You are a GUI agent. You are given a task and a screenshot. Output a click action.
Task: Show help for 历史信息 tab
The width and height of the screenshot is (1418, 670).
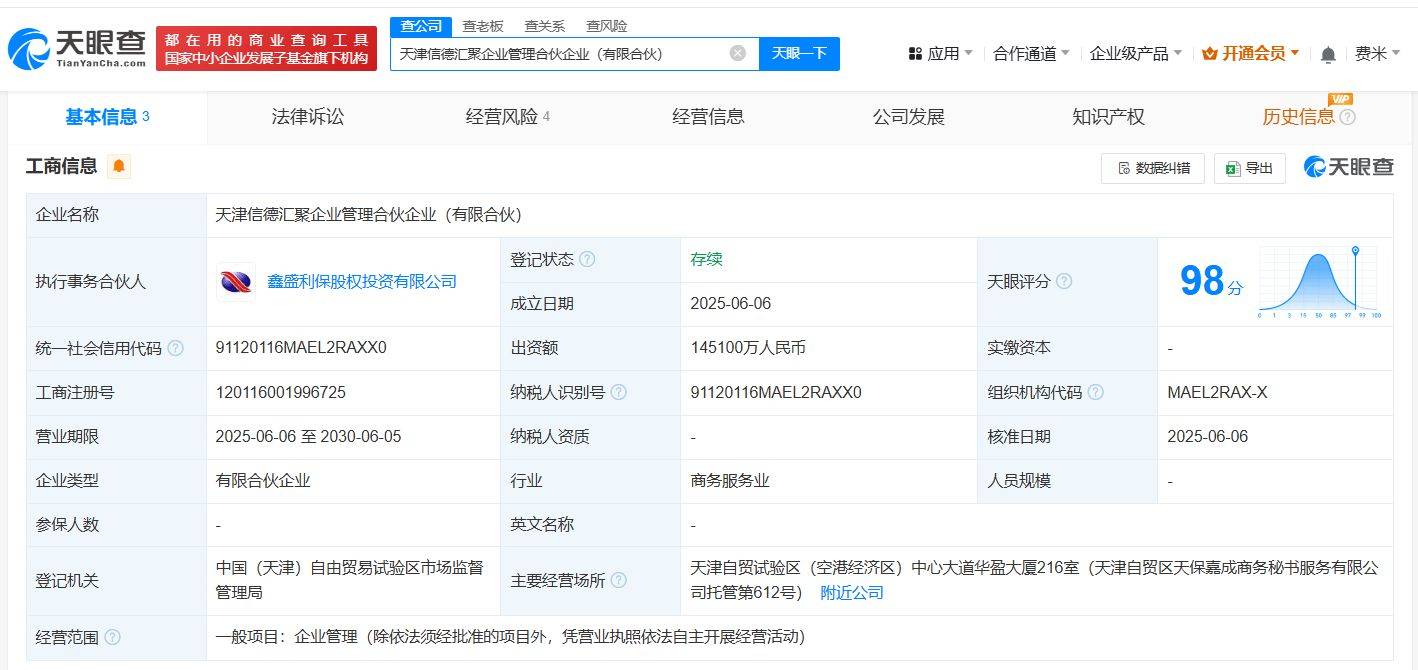[1348, 117]
